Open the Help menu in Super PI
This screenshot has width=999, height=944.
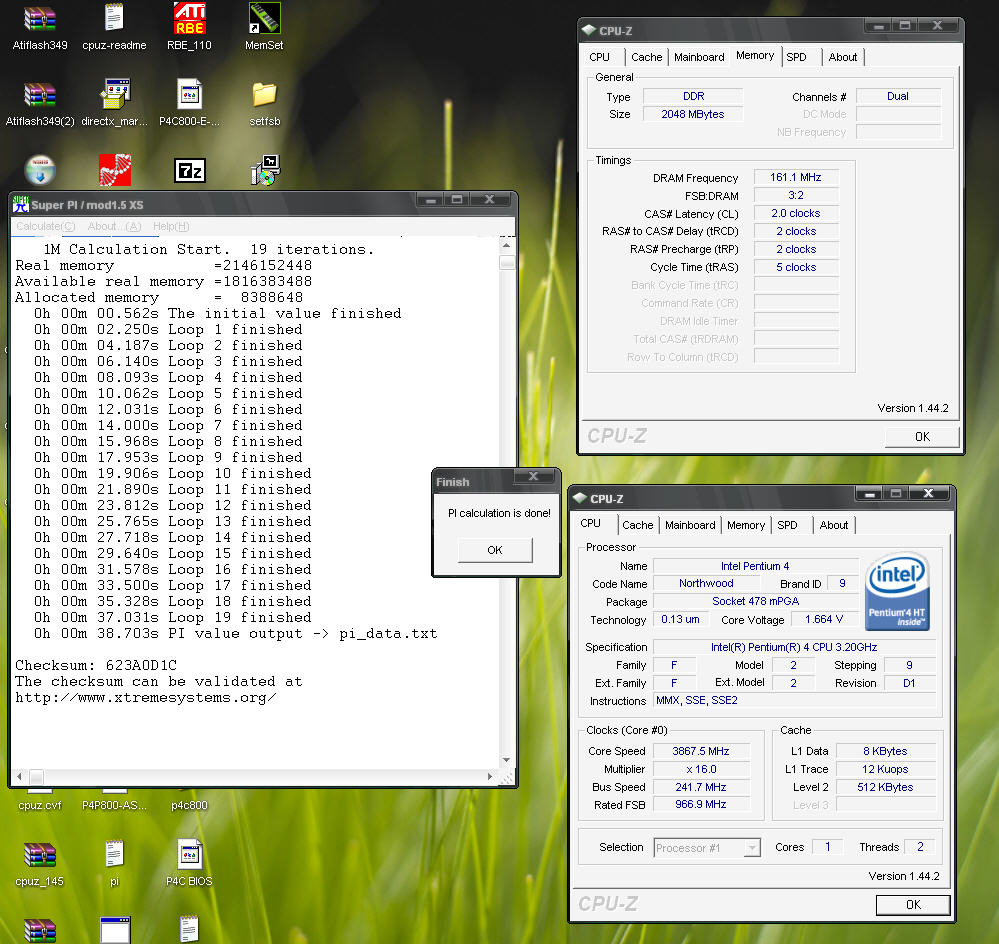[171, 226]
